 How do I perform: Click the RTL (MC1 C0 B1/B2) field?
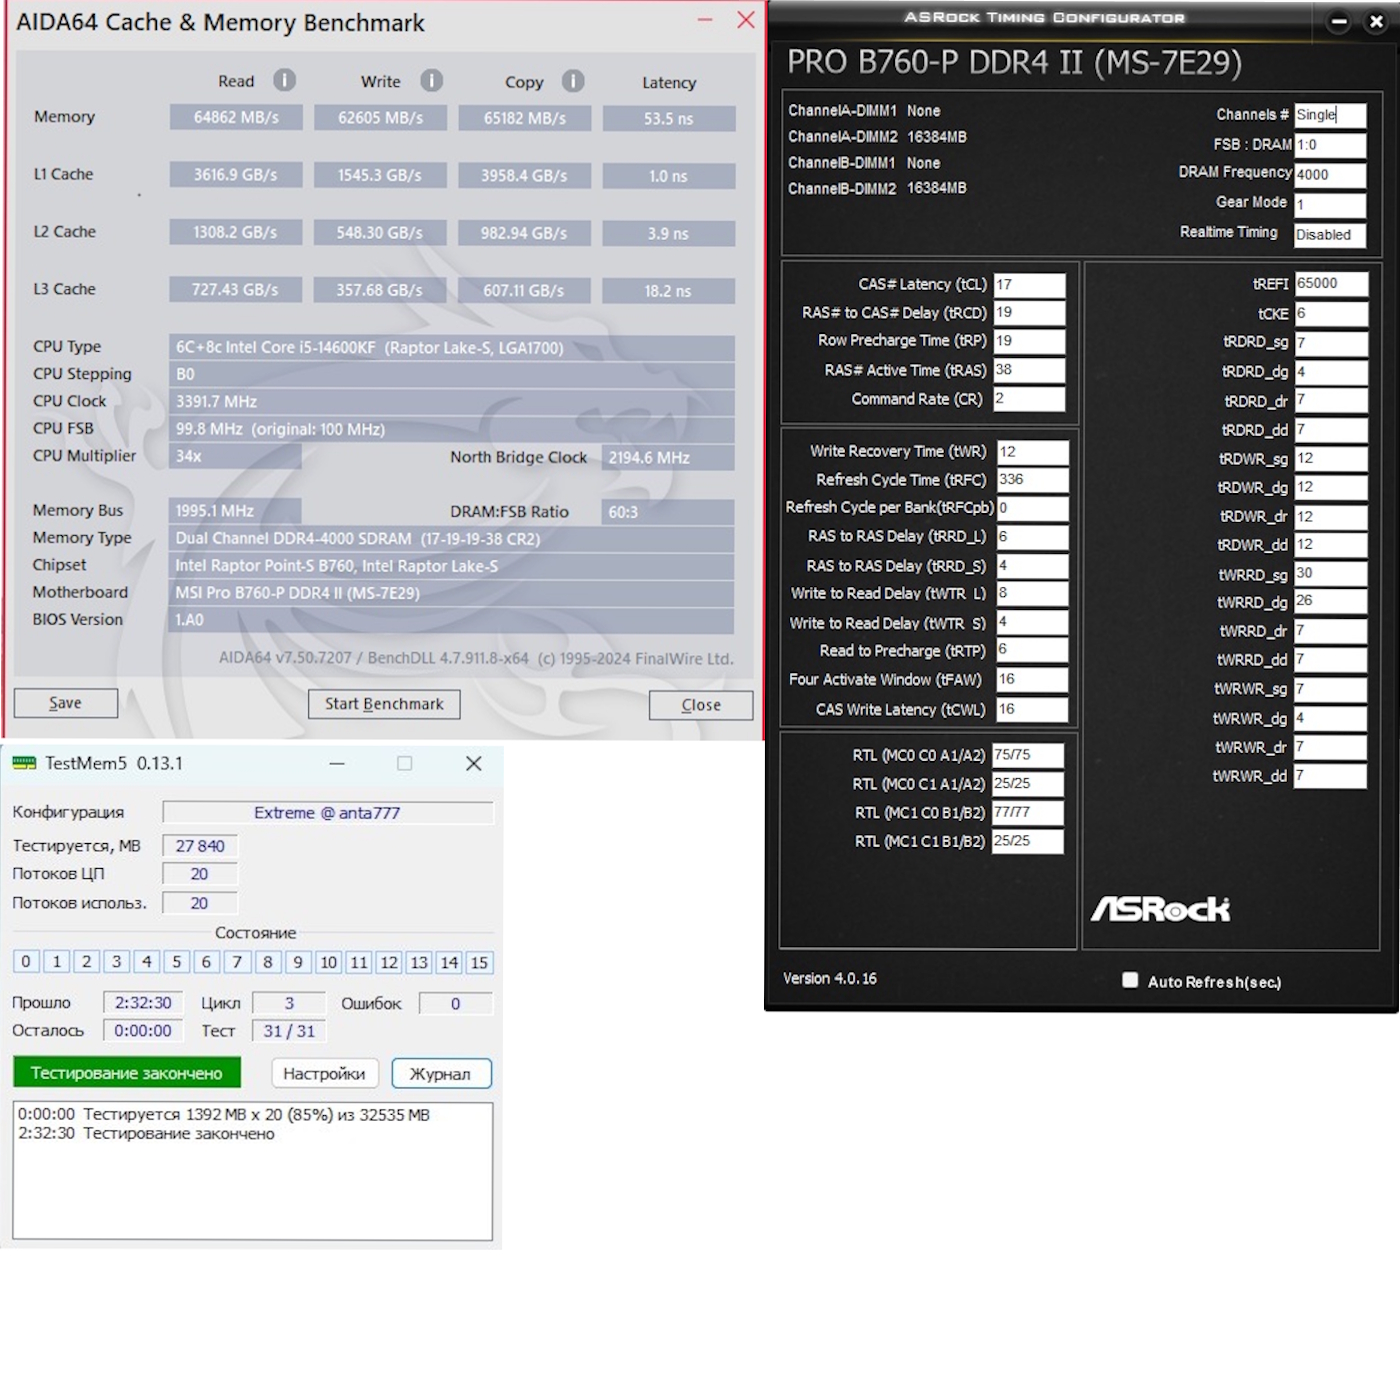tap(1028, 813)
